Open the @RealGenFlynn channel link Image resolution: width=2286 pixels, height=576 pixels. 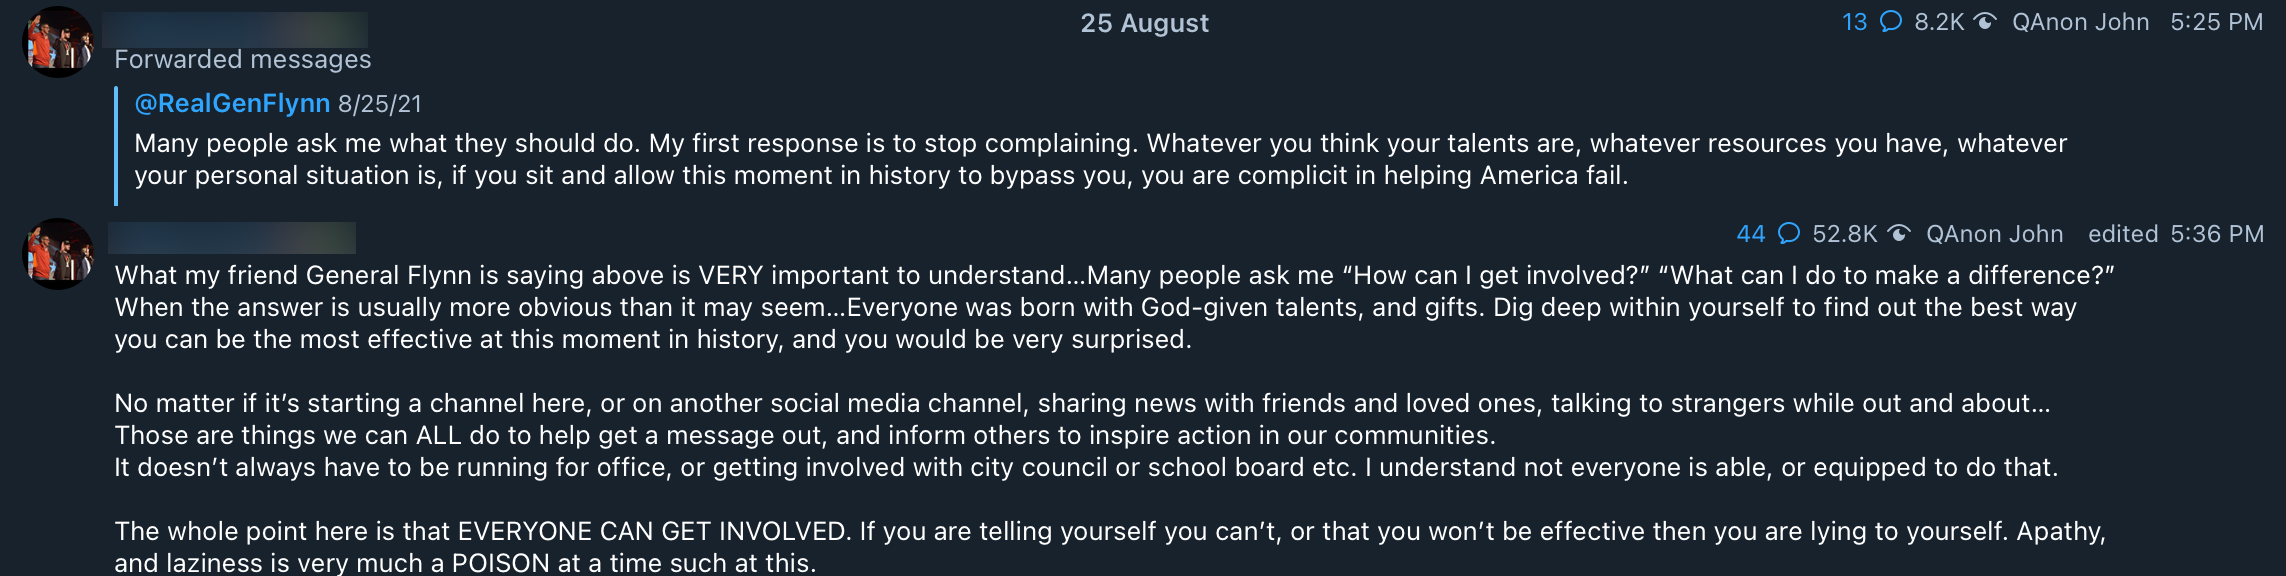pyautogui.click(x=232, y=104)
